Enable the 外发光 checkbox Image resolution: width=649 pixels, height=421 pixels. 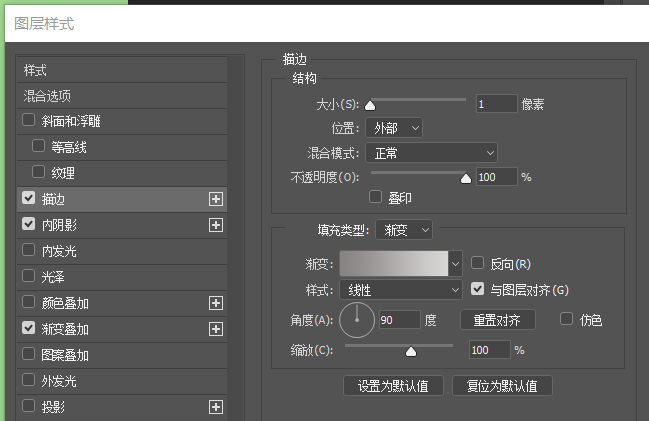click(29, 380)
